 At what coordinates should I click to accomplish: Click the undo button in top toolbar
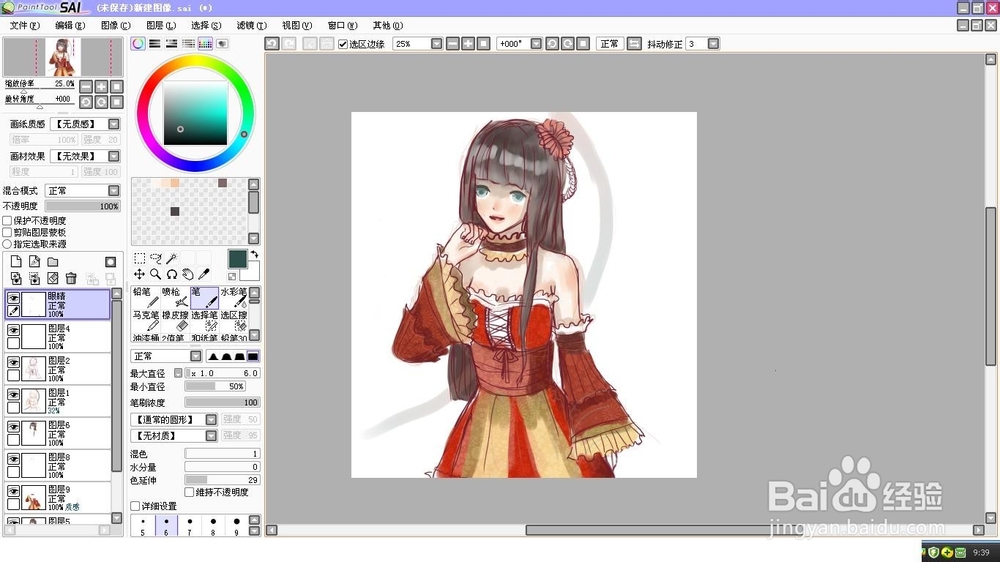click(x=272, y=43)
